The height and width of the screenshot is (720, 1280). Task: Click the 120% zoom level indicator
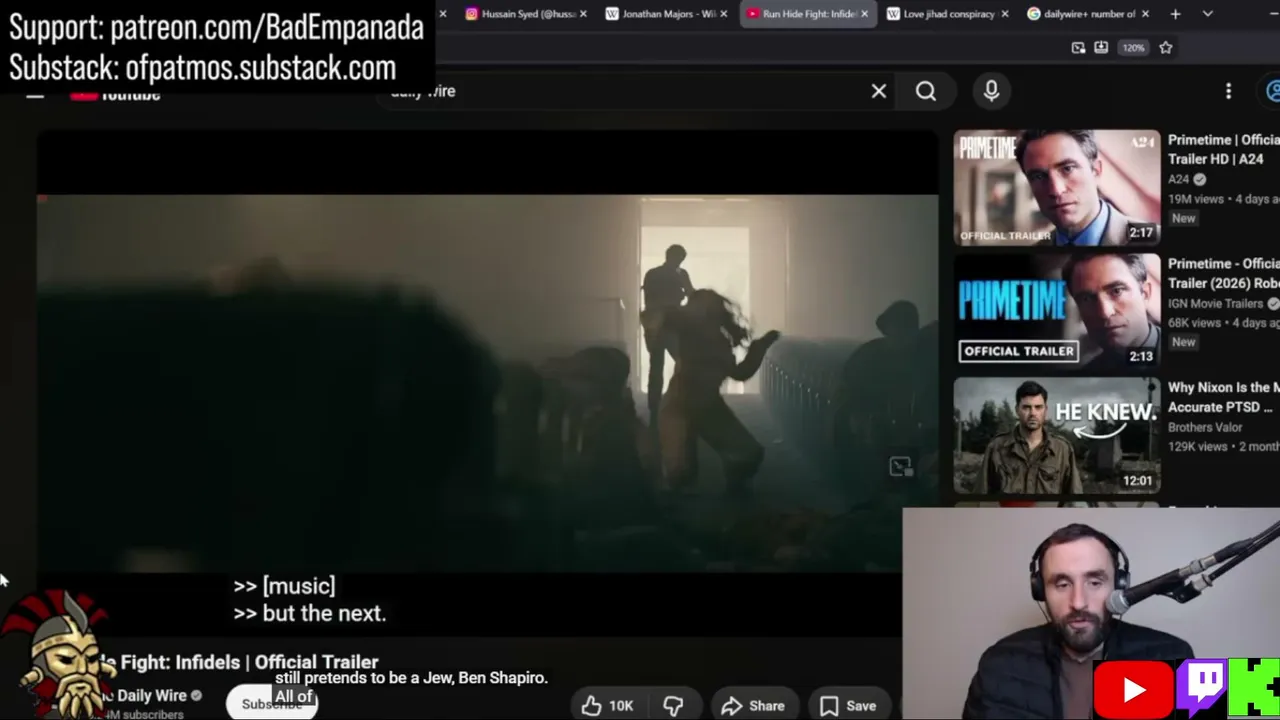pos(1133,47)
